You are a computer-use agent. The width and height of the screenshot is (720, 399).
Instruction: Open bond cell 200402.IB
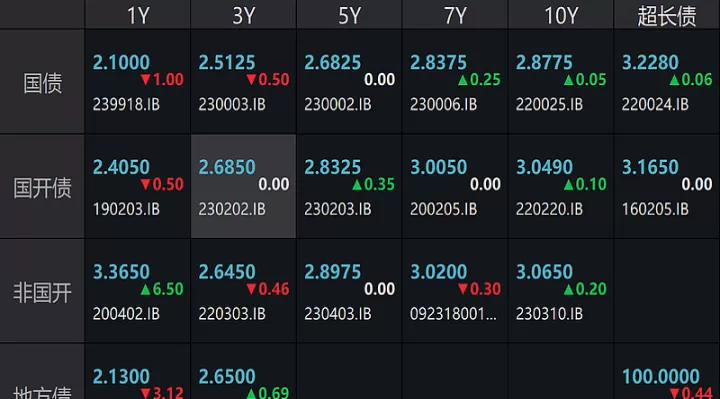[138, 291]
